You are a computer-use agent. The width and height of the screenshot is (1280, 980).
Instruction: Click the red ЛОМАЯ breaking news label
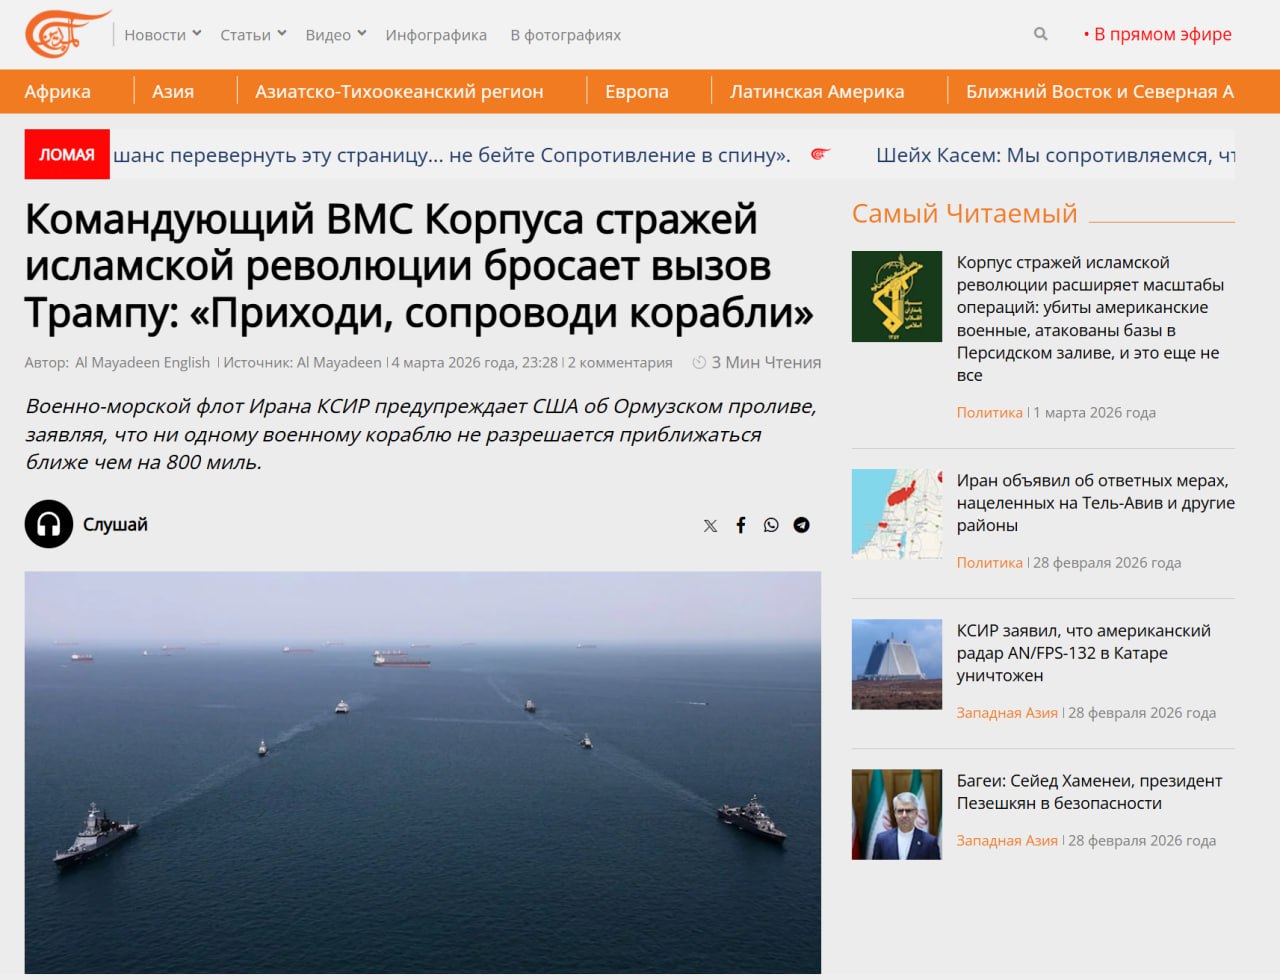pos(67,155)
